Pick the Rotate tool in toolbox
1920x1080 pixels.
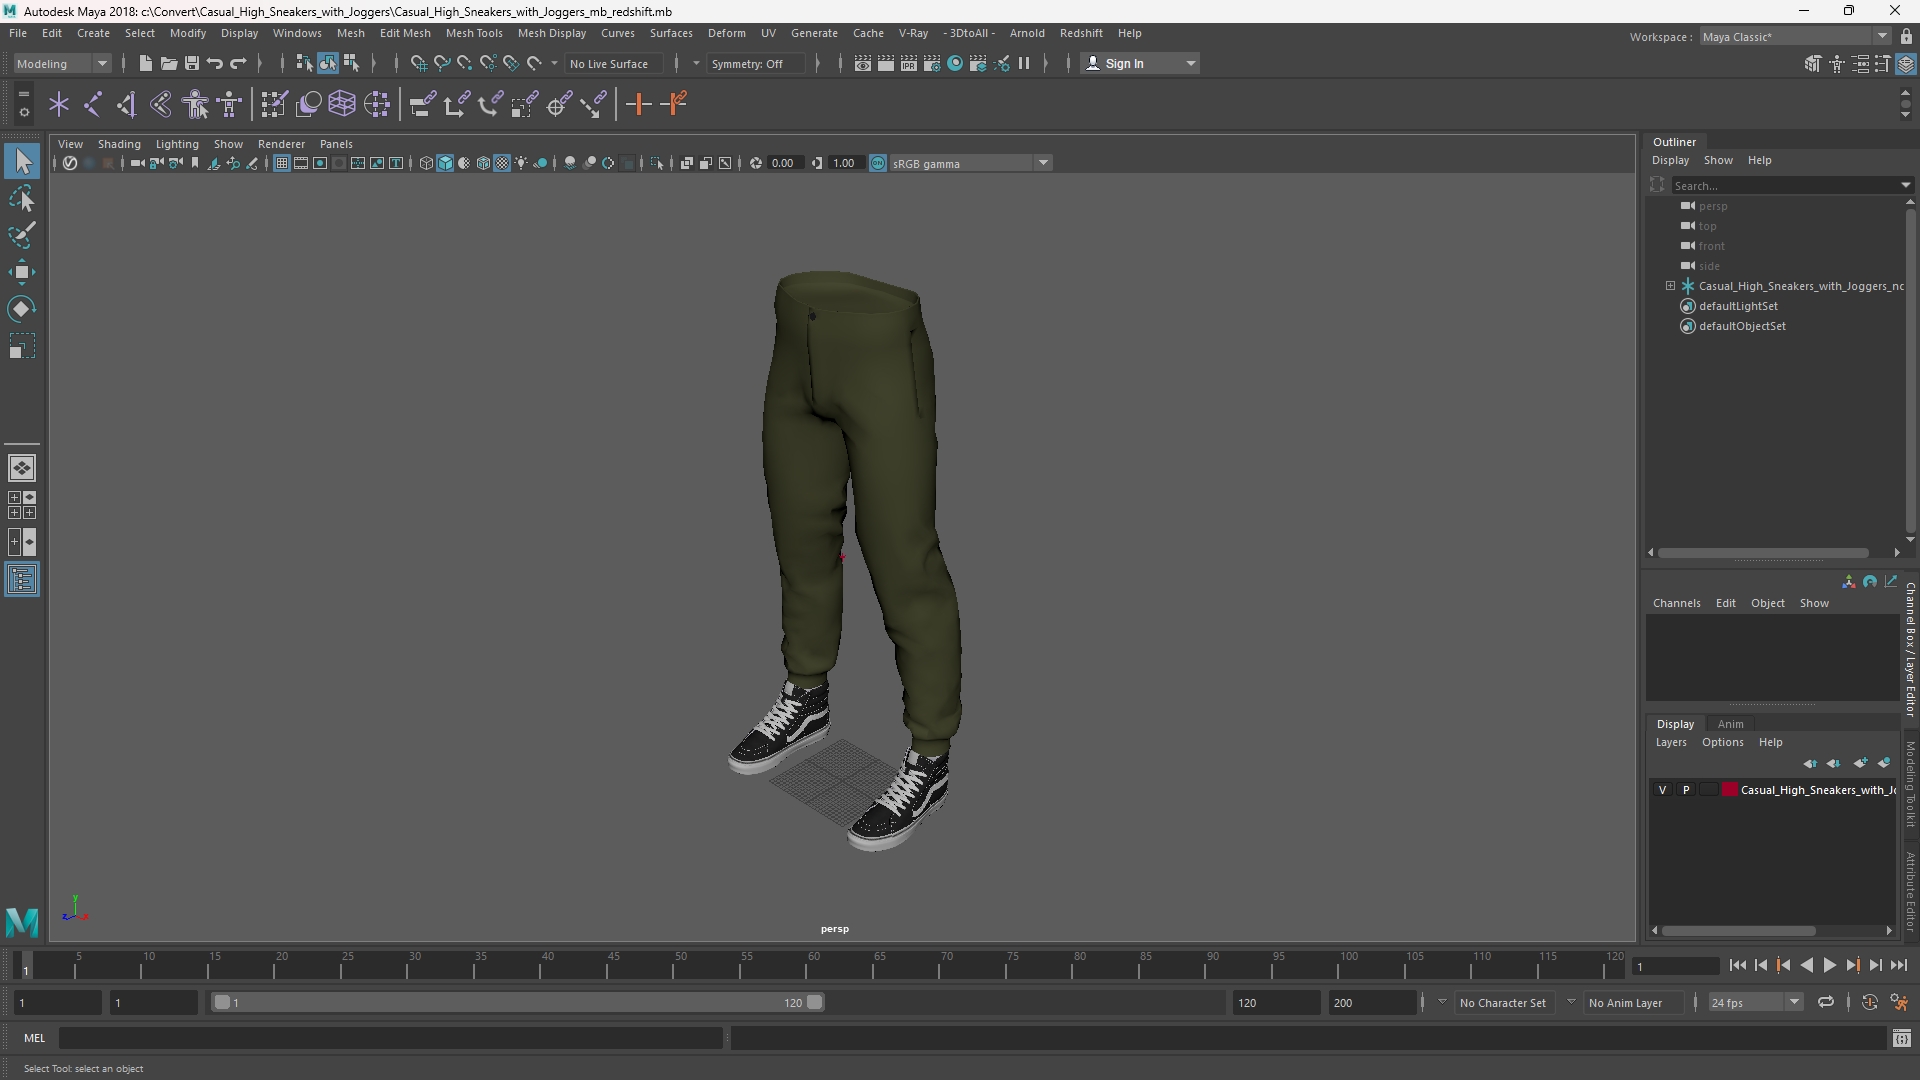click(x=22, y=309)
